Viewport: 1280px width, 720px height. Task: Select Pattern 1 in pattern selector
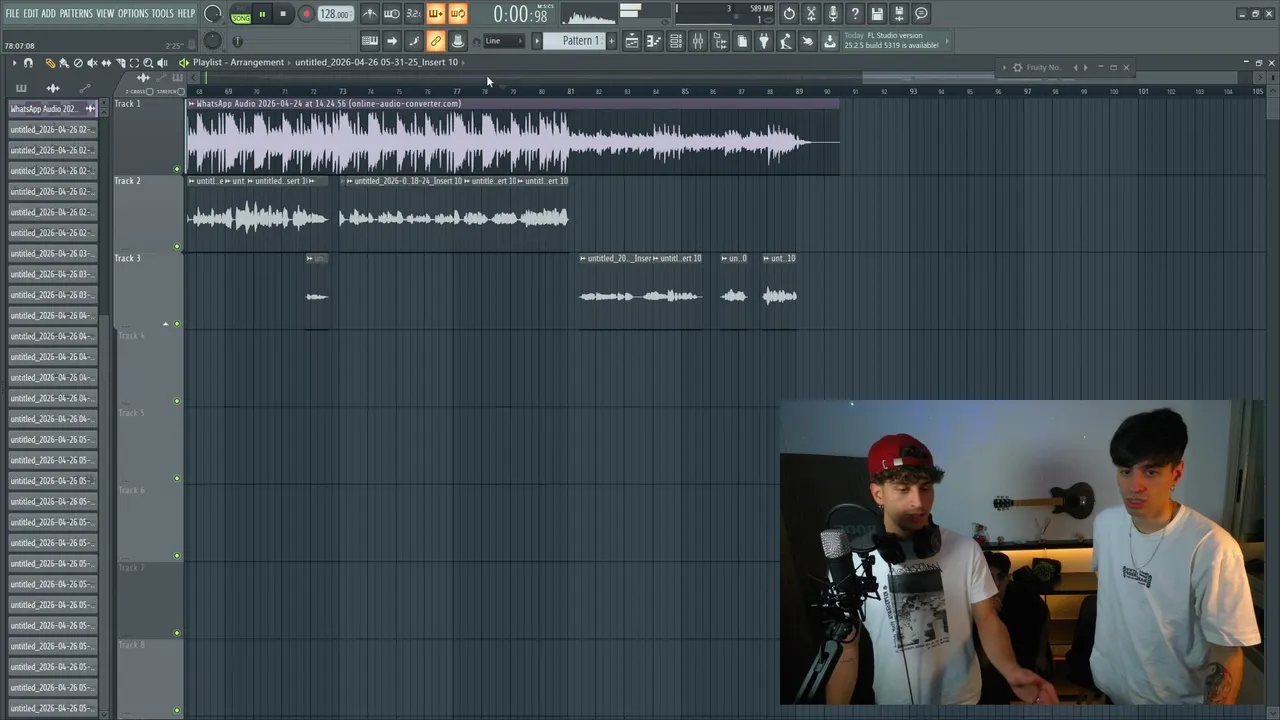click(573, 41)
